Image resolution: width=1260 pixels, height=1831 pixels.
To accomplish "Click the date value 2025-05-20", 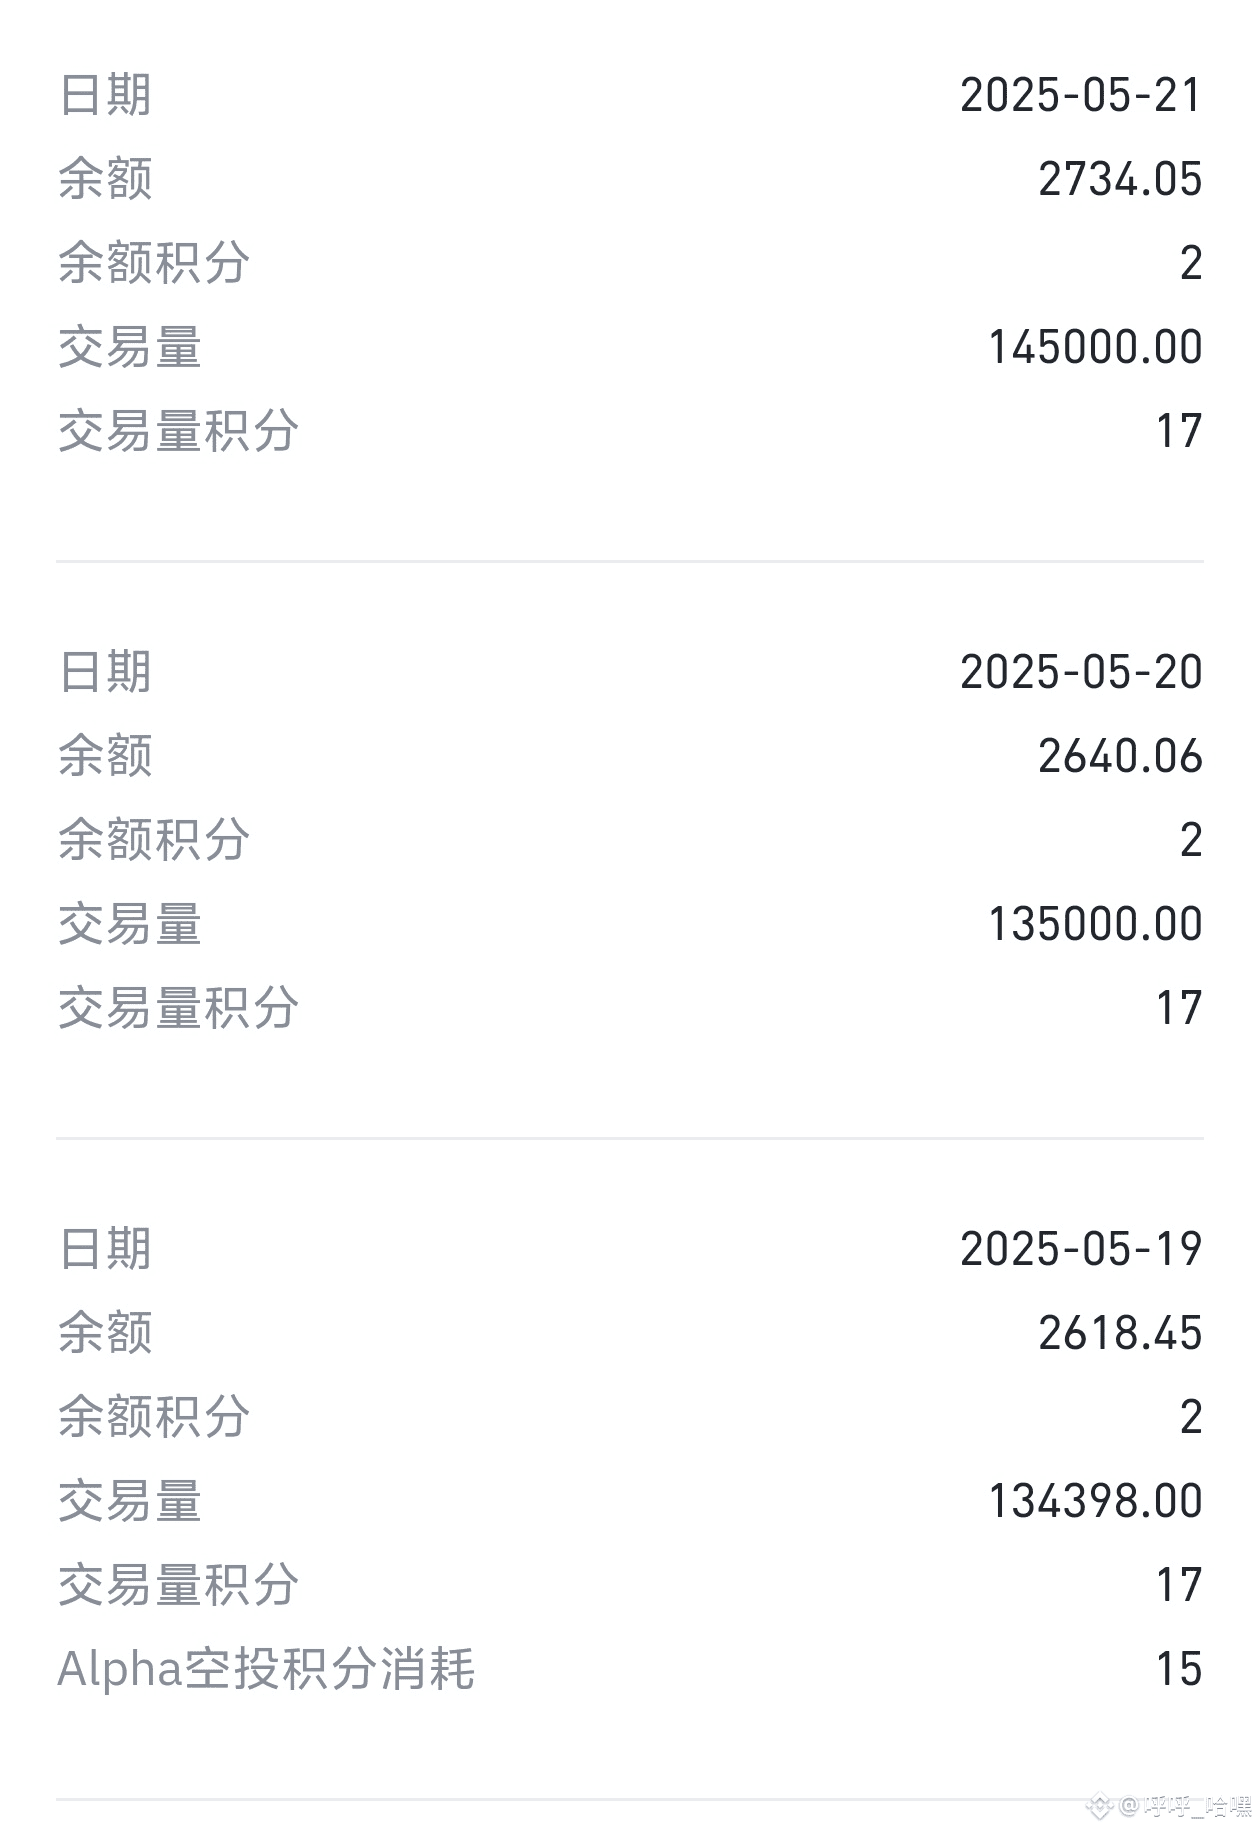I will 1081,672.
